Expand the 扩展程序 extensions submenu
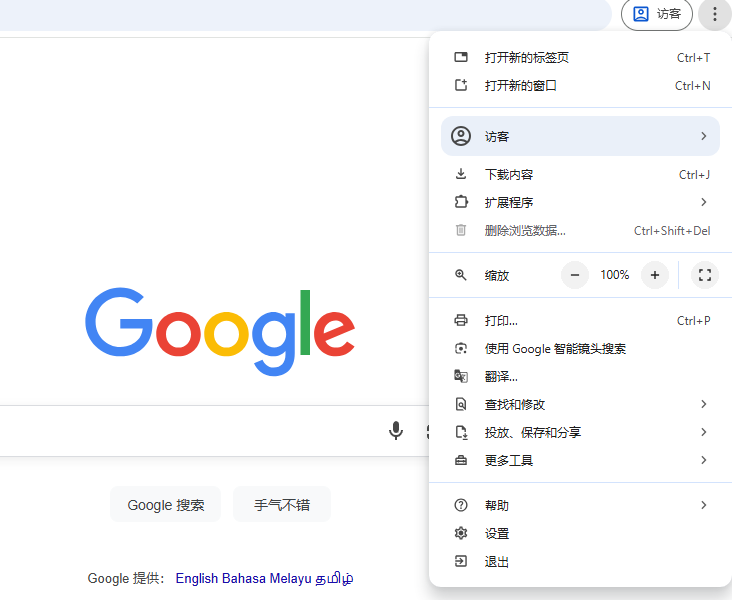732x600 pixels. point(580,203)
